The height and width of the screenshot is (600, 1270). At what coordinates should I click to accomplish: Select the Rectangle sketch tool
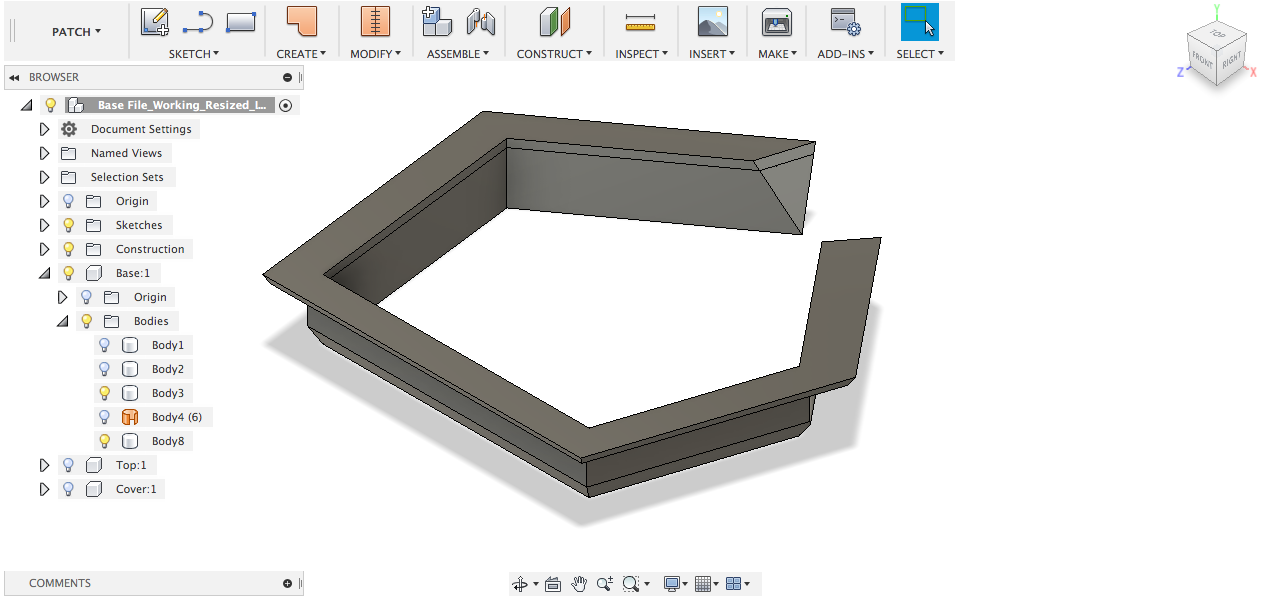coord(241,20)
